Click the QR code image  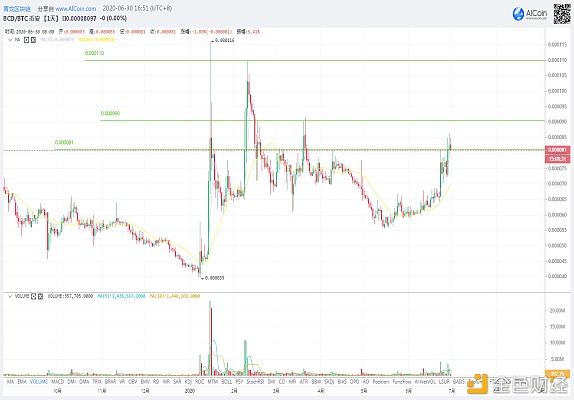(x=561, y=14)
